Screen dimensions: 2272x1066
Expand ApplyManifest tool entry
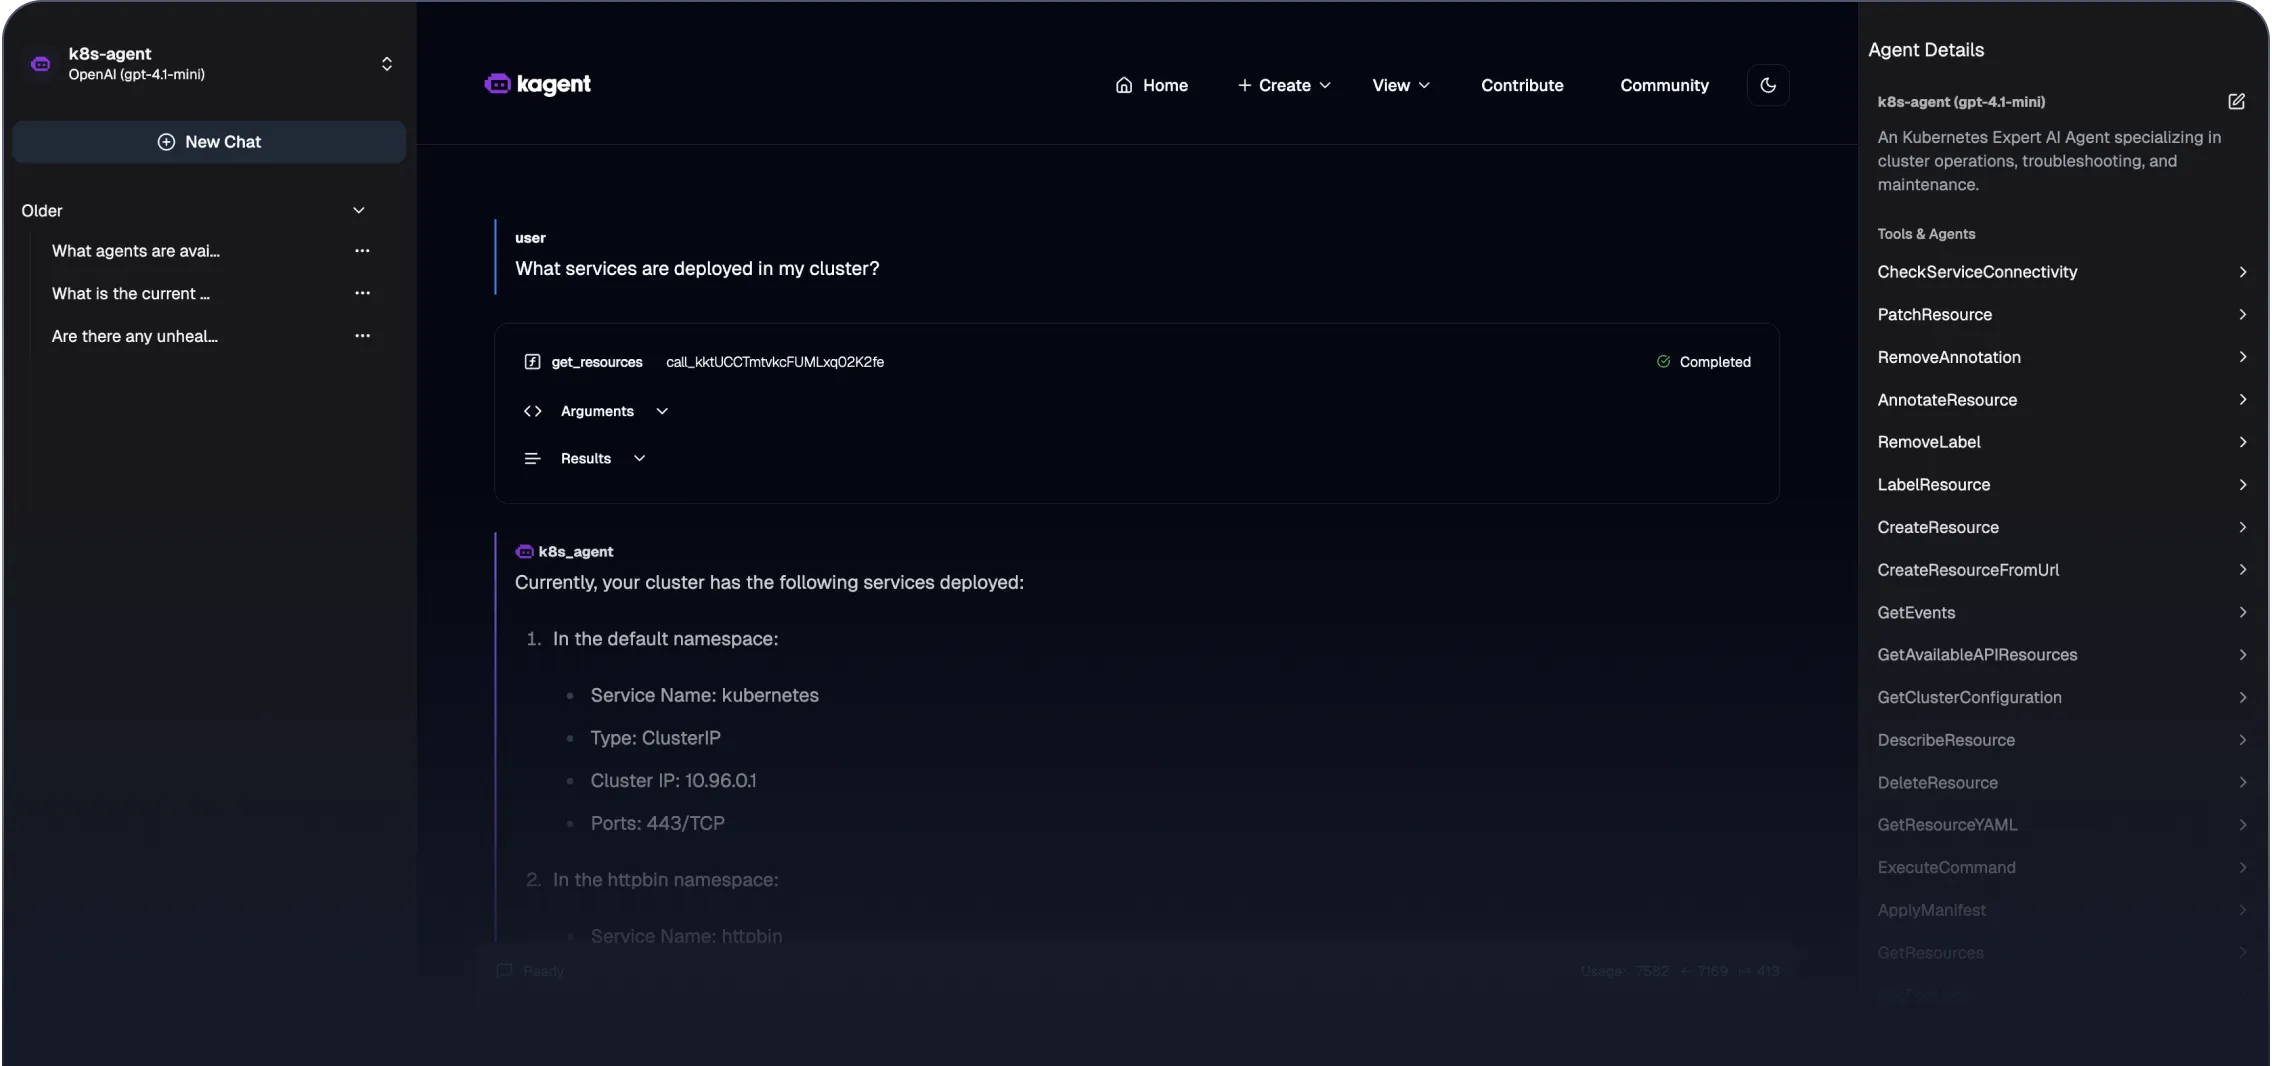2061,910
